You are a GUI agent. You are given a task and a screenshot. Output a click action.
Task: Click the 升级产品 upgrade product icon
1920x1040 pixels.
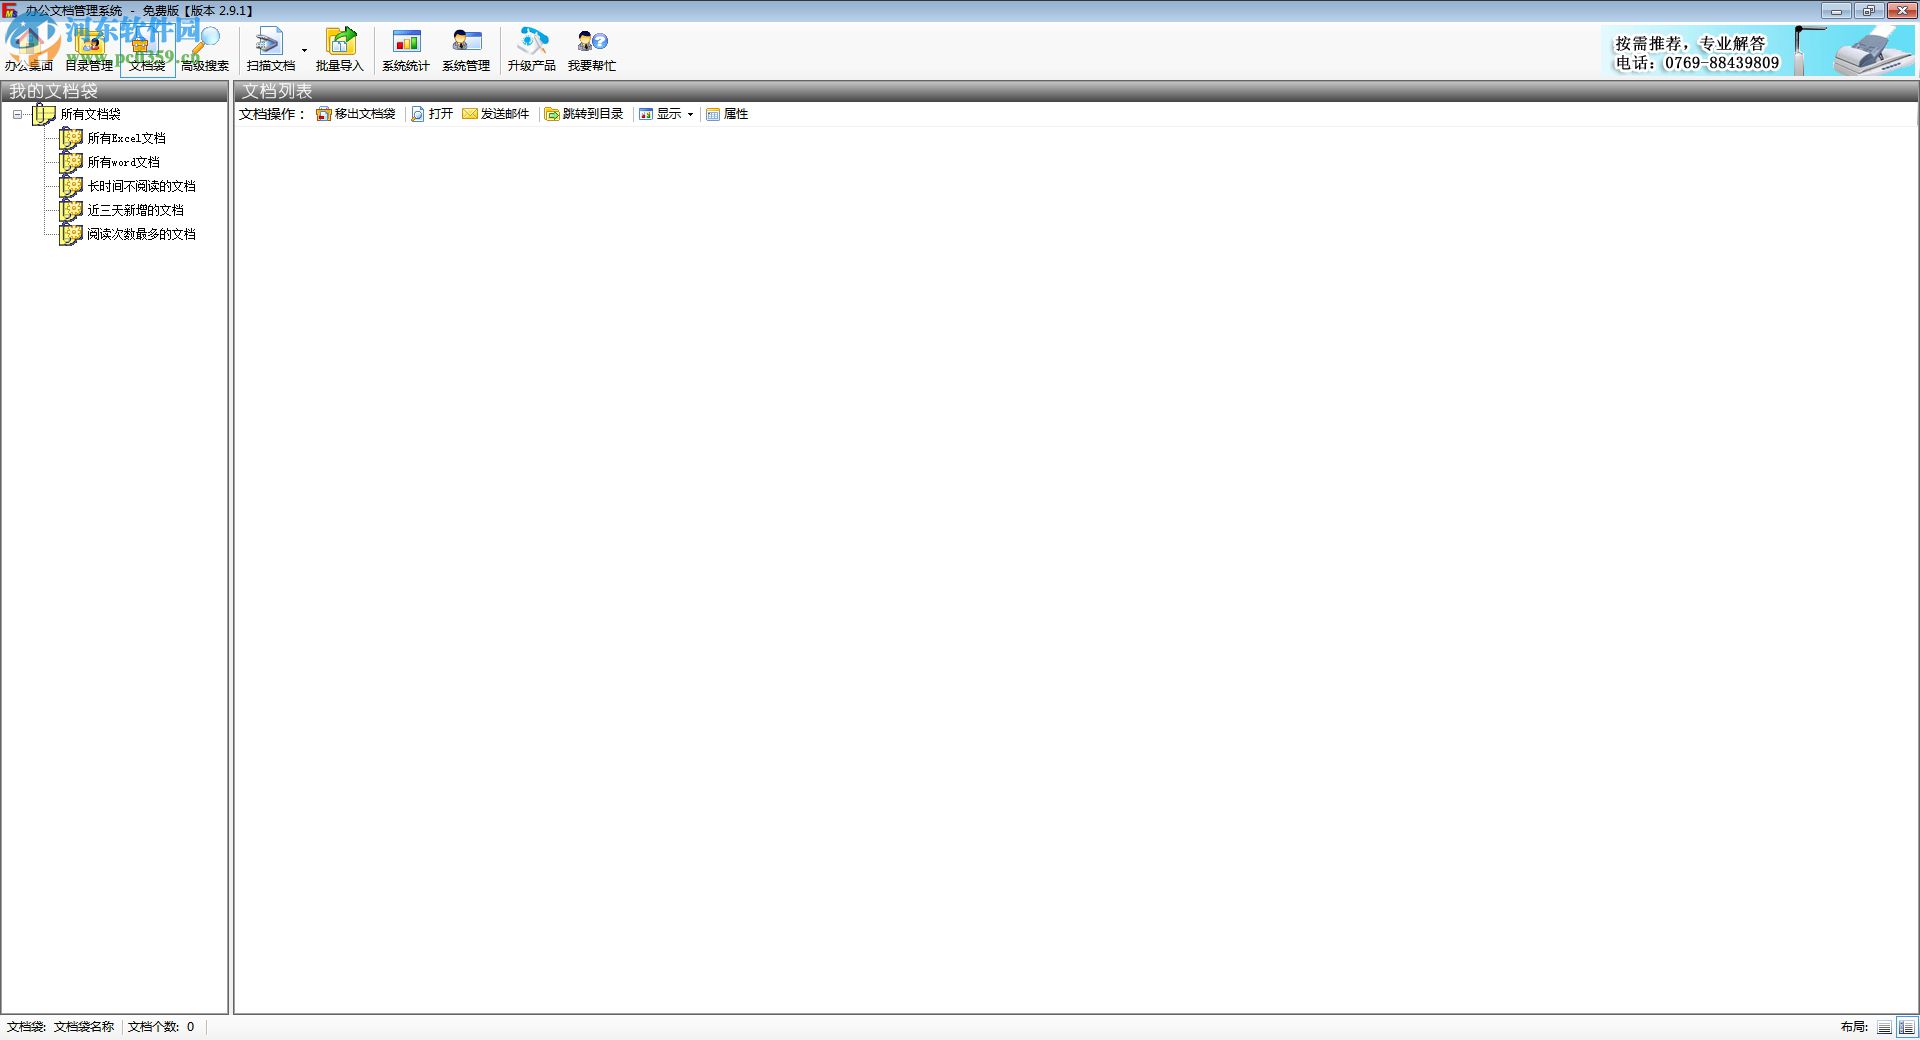(x=531, y=50)
